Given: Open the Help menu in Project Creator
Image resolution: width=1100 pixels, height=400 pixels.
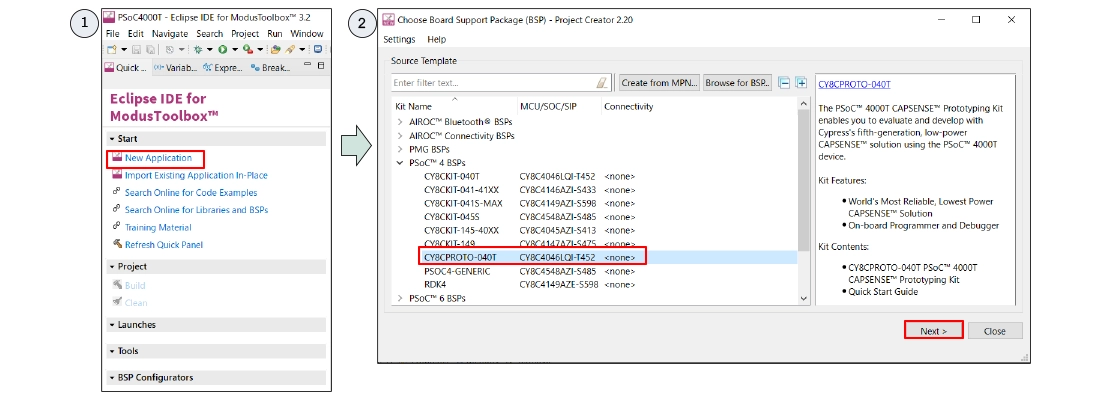Looking at the screenshot, I should tap(436, 39).
